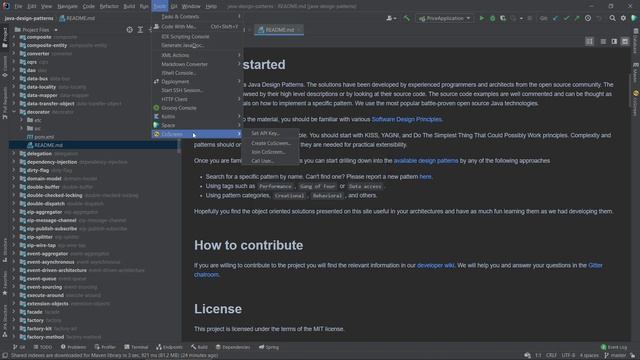Viewport: 640px width, 360px height.
Task: Expand the composite module folder
Action: tap(14, 37)
